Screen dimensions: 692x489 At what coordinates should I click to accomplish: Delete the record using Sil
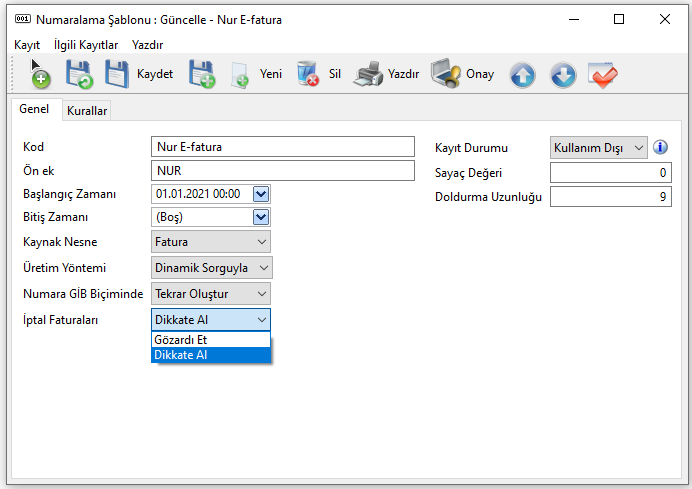point(320,75)
